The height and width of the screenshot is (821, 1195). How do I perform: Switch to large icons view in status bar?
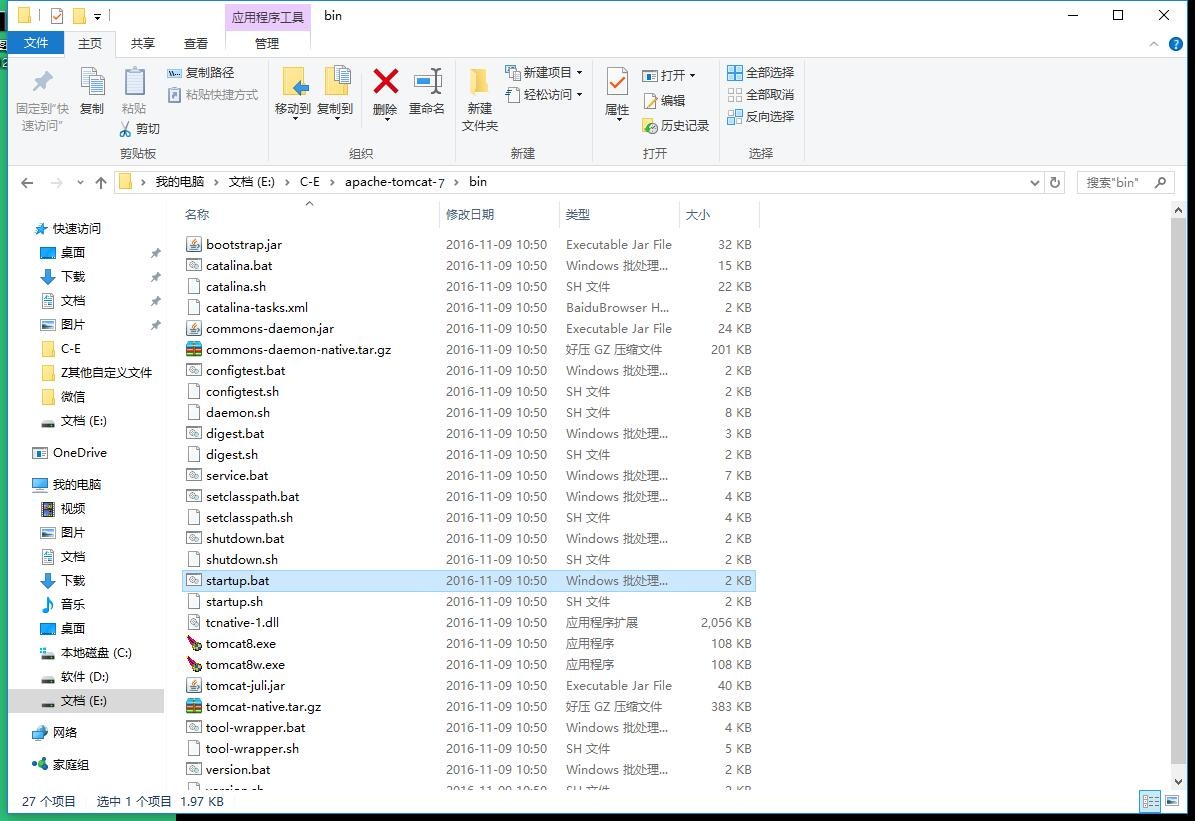[x=1171, y=801]
